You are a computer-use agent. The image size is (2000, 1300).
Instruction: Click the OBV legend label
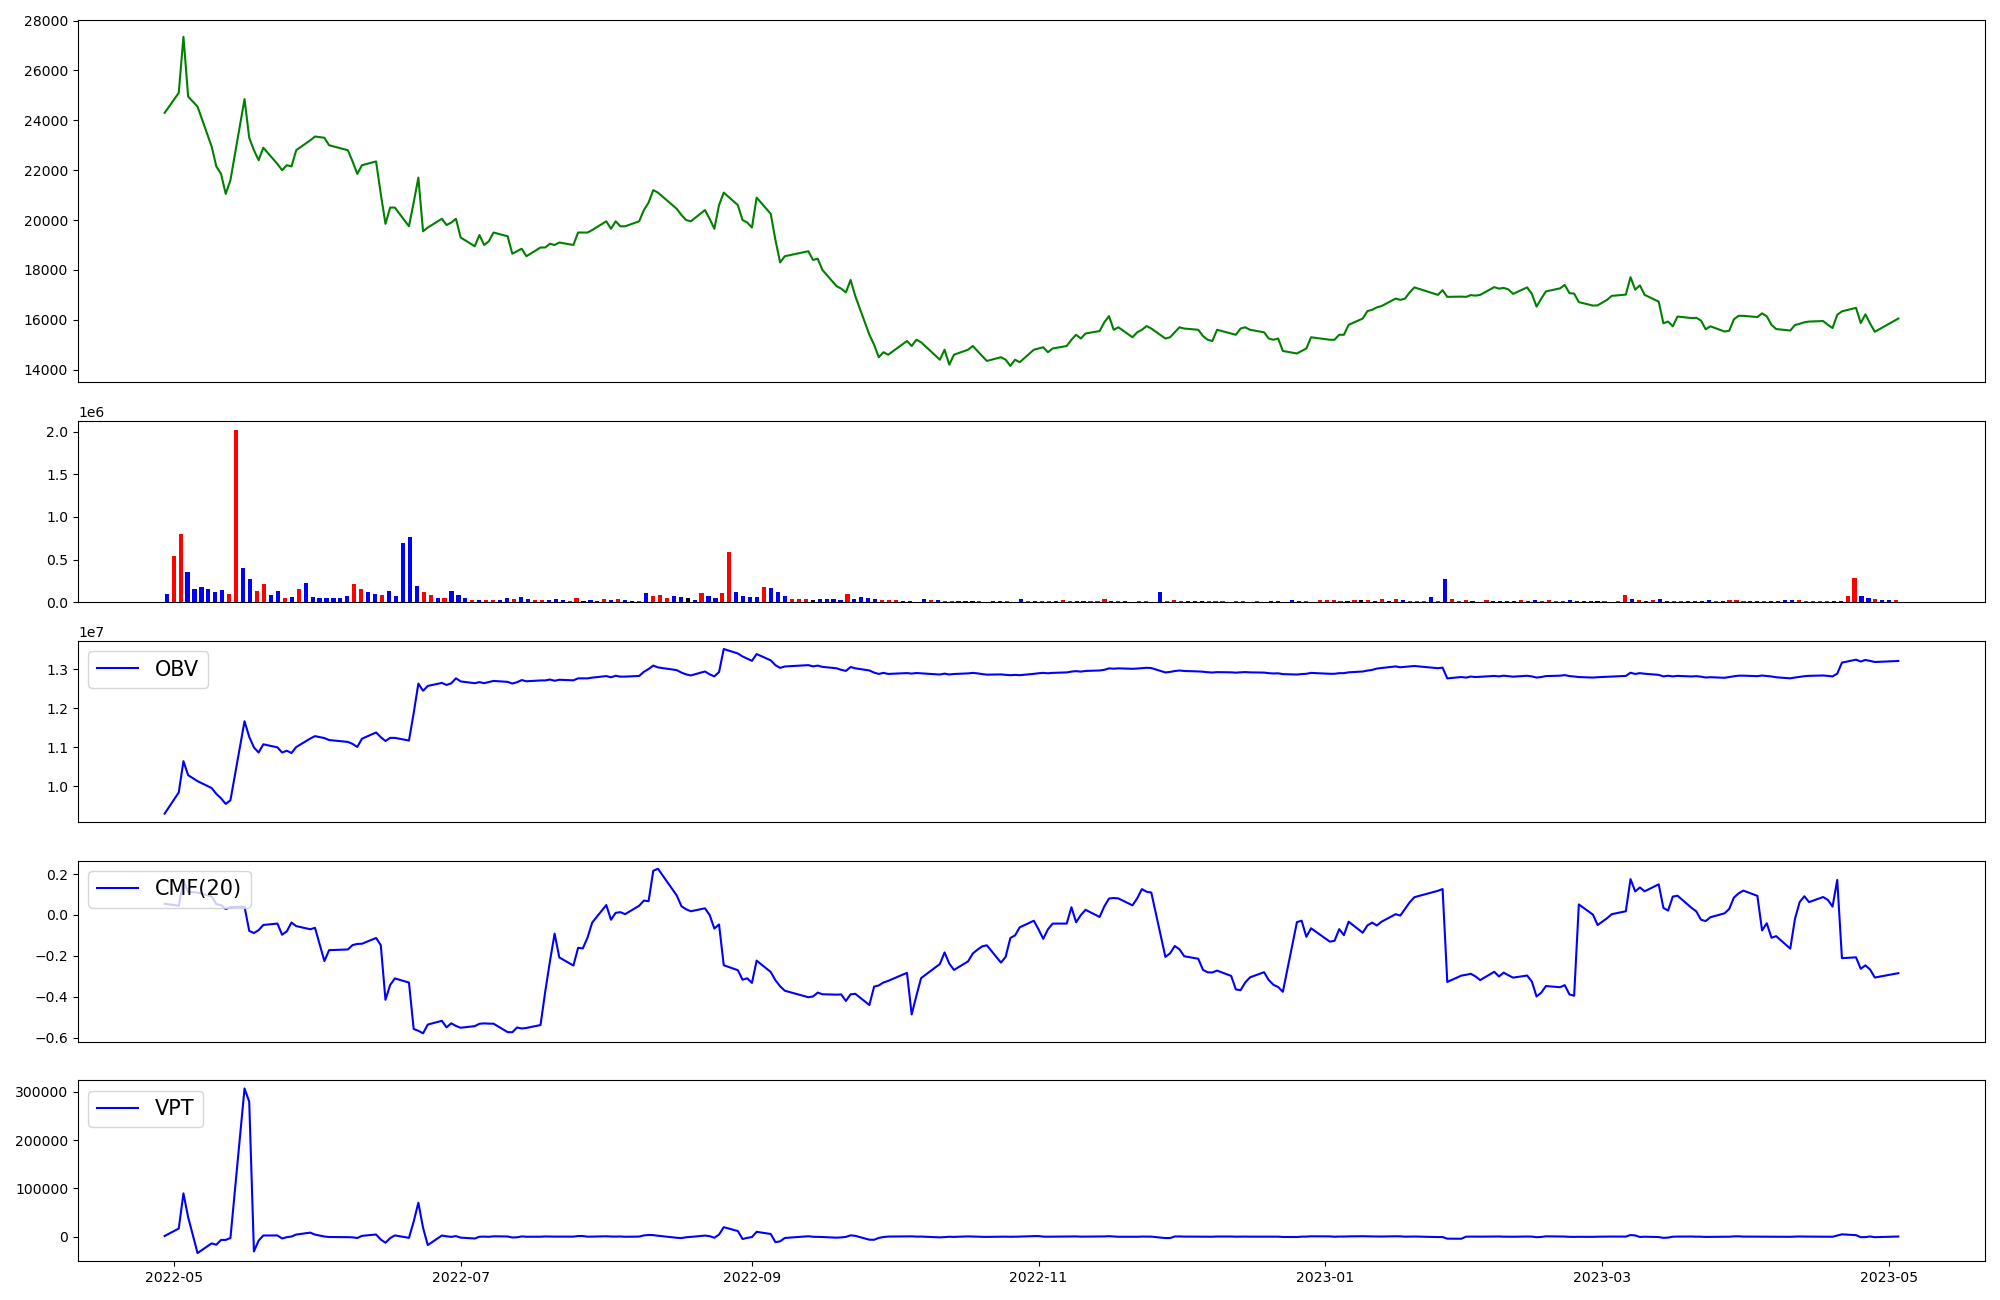pos(176,669)
